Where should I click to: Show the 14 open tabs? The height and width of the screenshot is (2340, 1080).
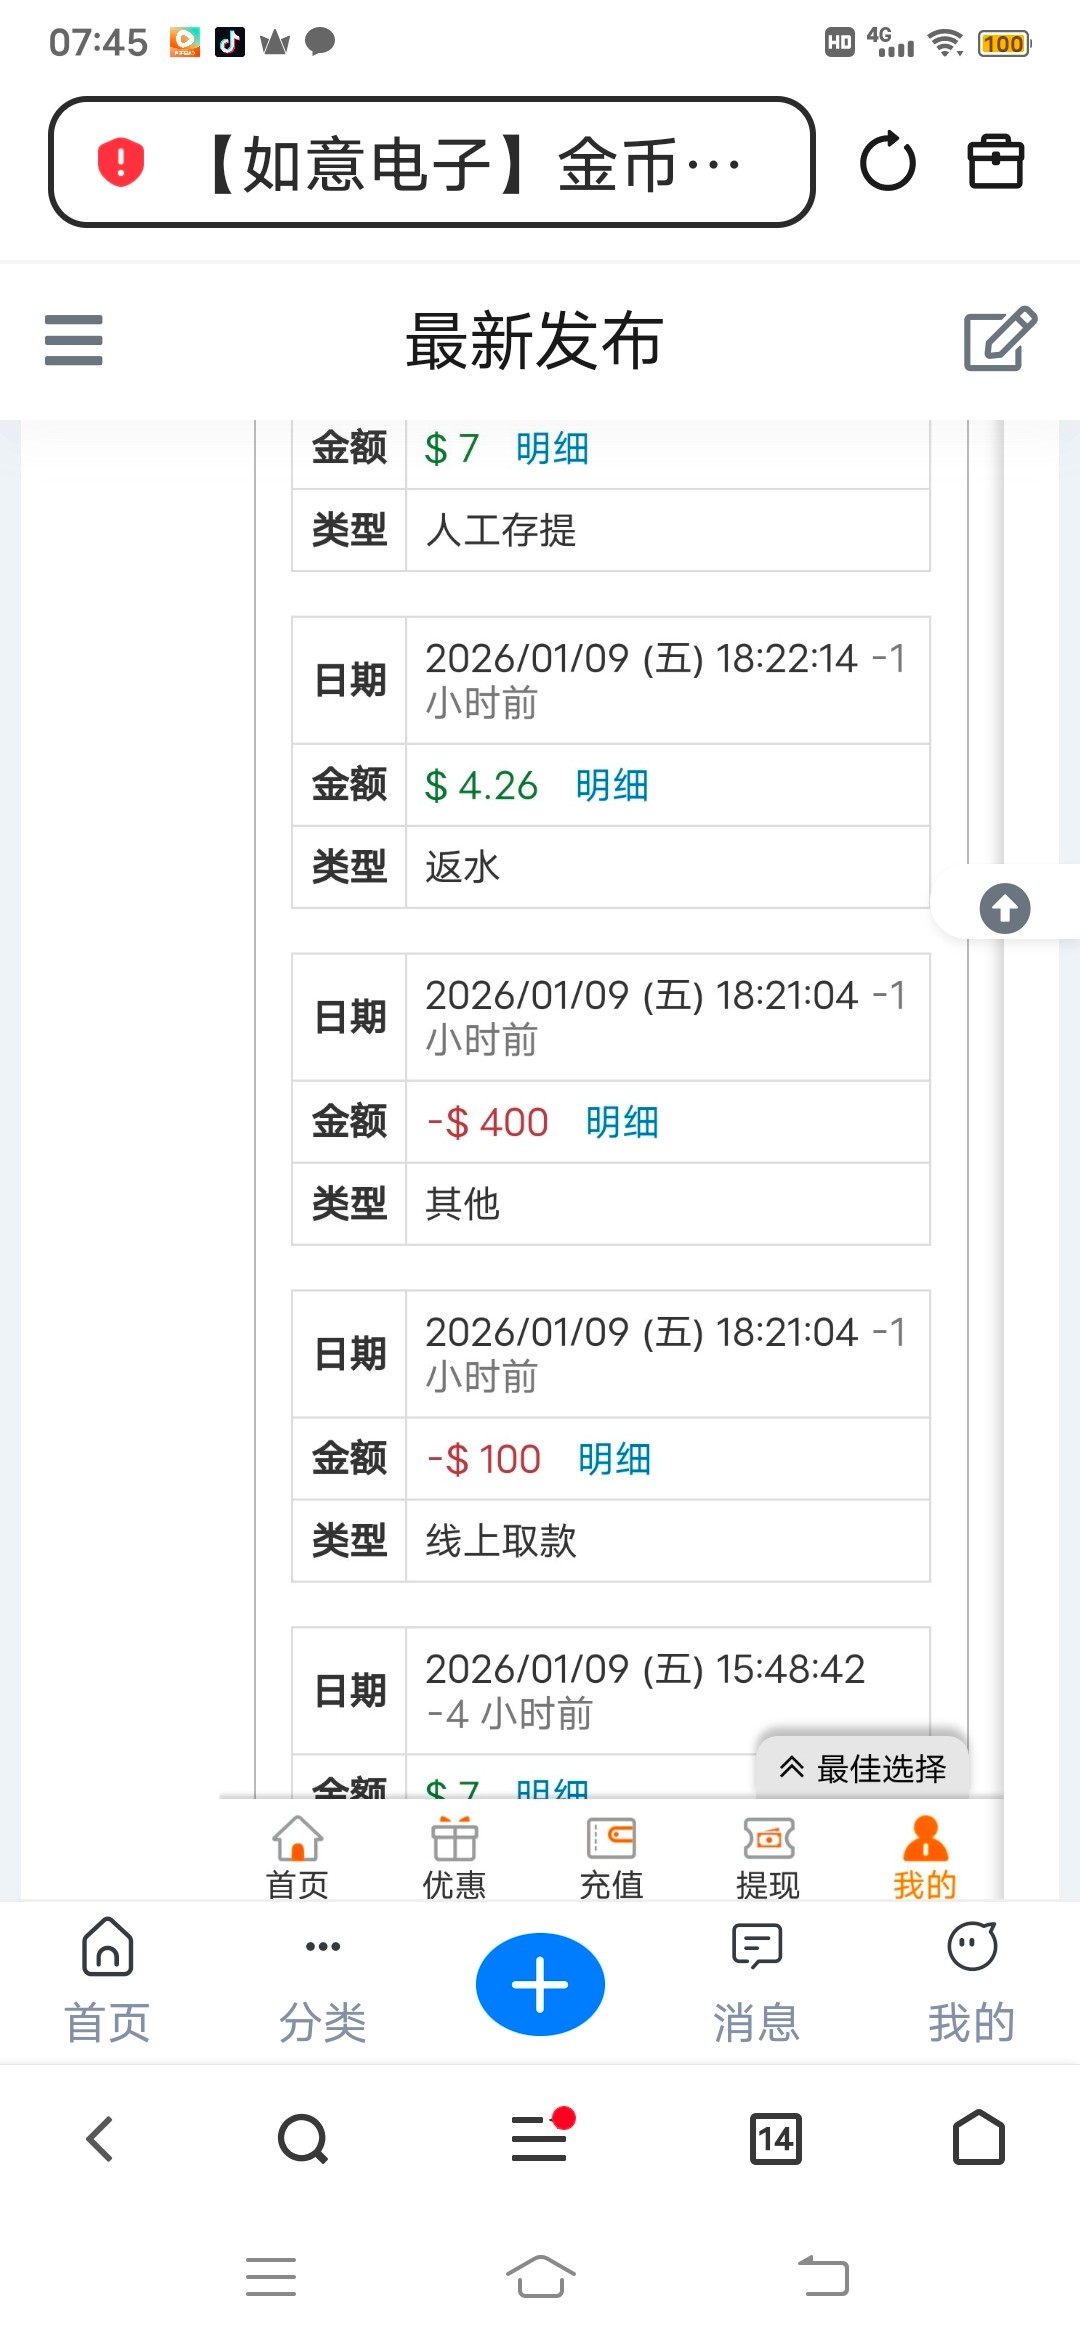[775, 2139]
